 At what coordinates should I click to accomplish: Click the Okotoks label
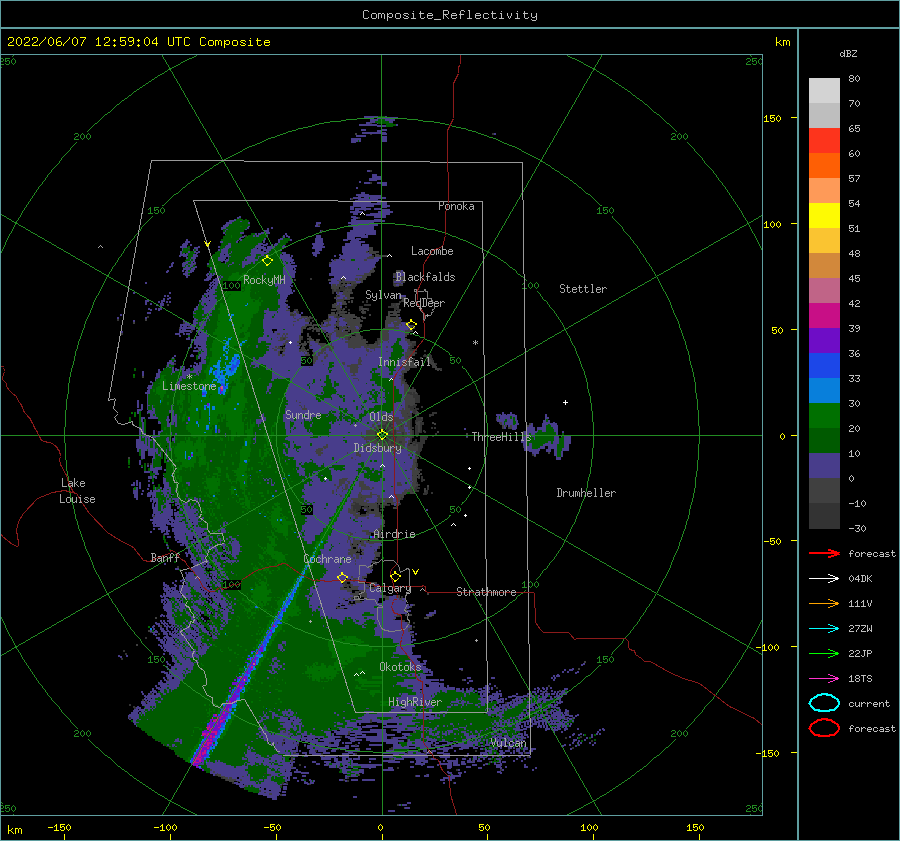point(400,666)
